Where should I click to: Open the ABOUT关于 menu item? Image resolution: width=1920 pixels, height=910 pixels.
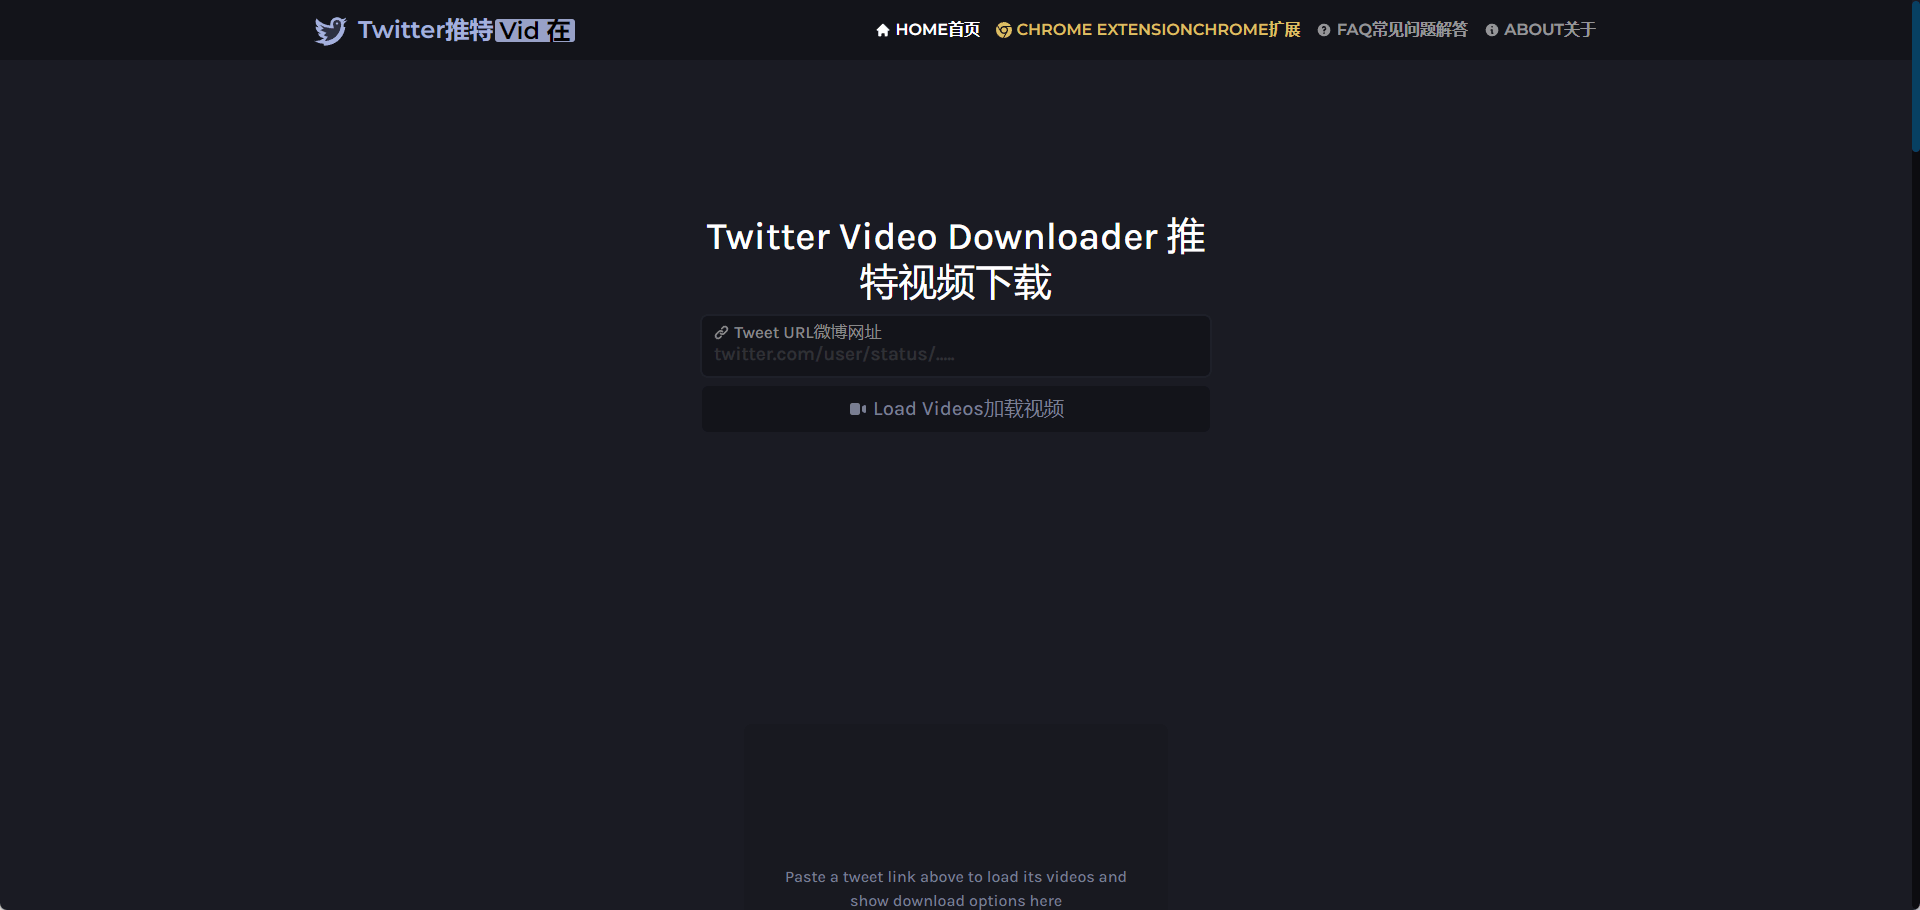coord(1540,30)
